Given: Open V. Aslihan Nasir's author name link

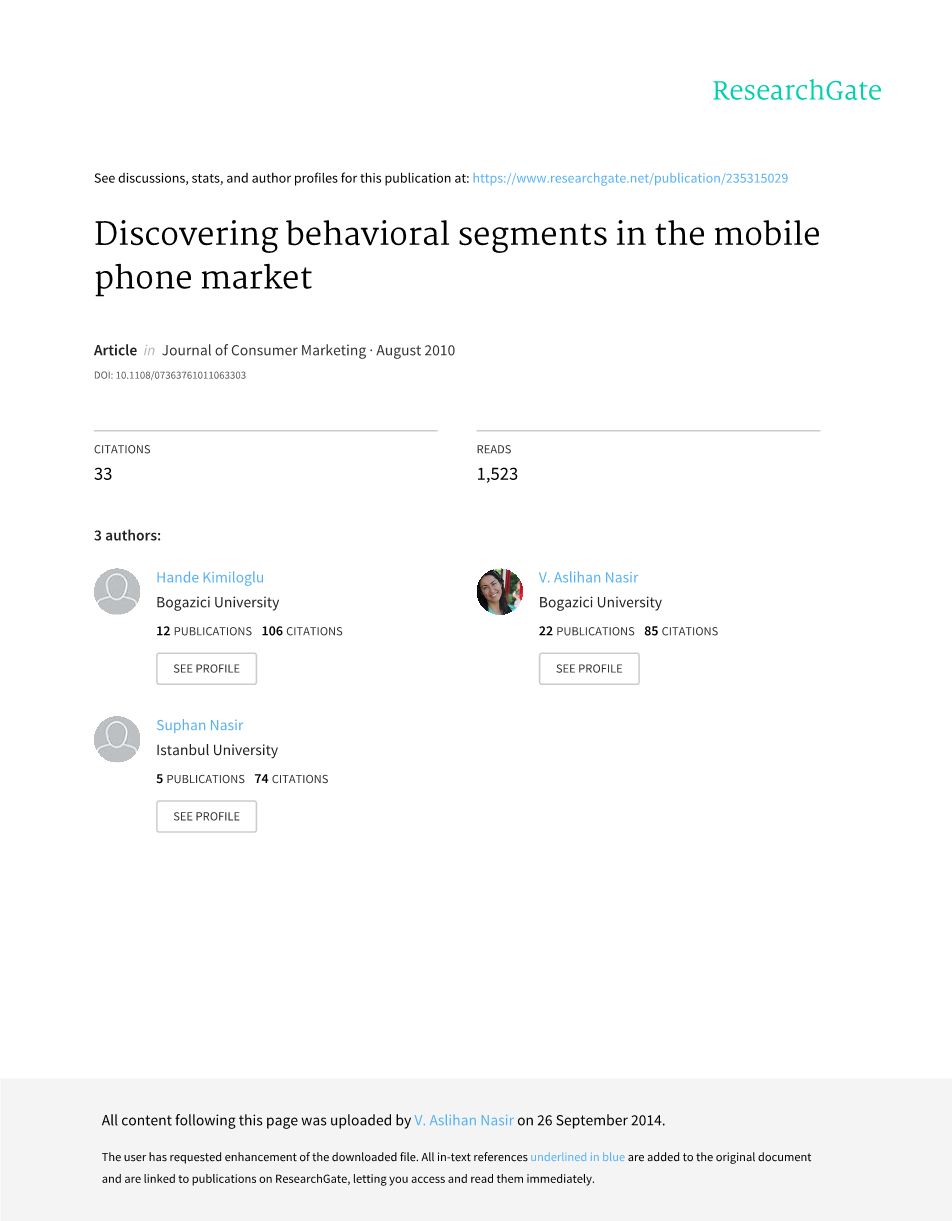Looking at the screenshot, I should 588,577.
